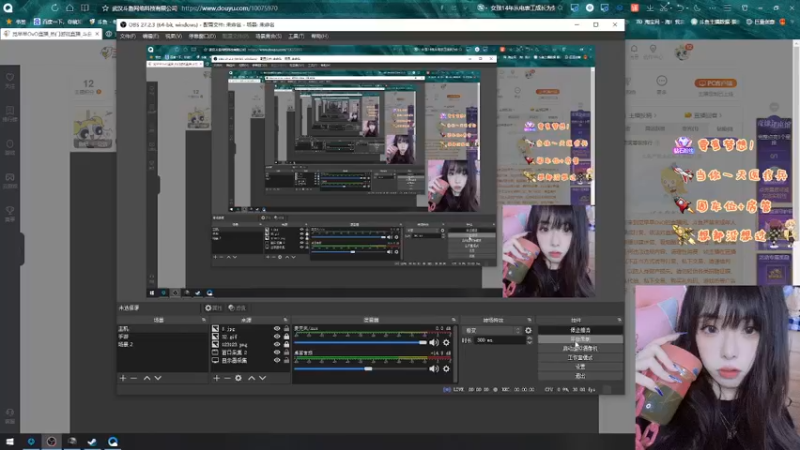Enable 工作室模式 studio mode

tap(580, 358)
